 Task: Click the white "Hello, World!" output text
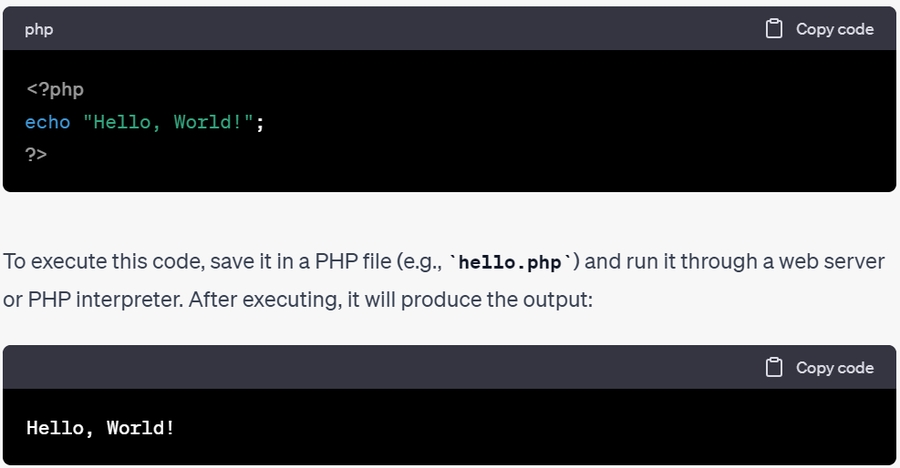101,428
